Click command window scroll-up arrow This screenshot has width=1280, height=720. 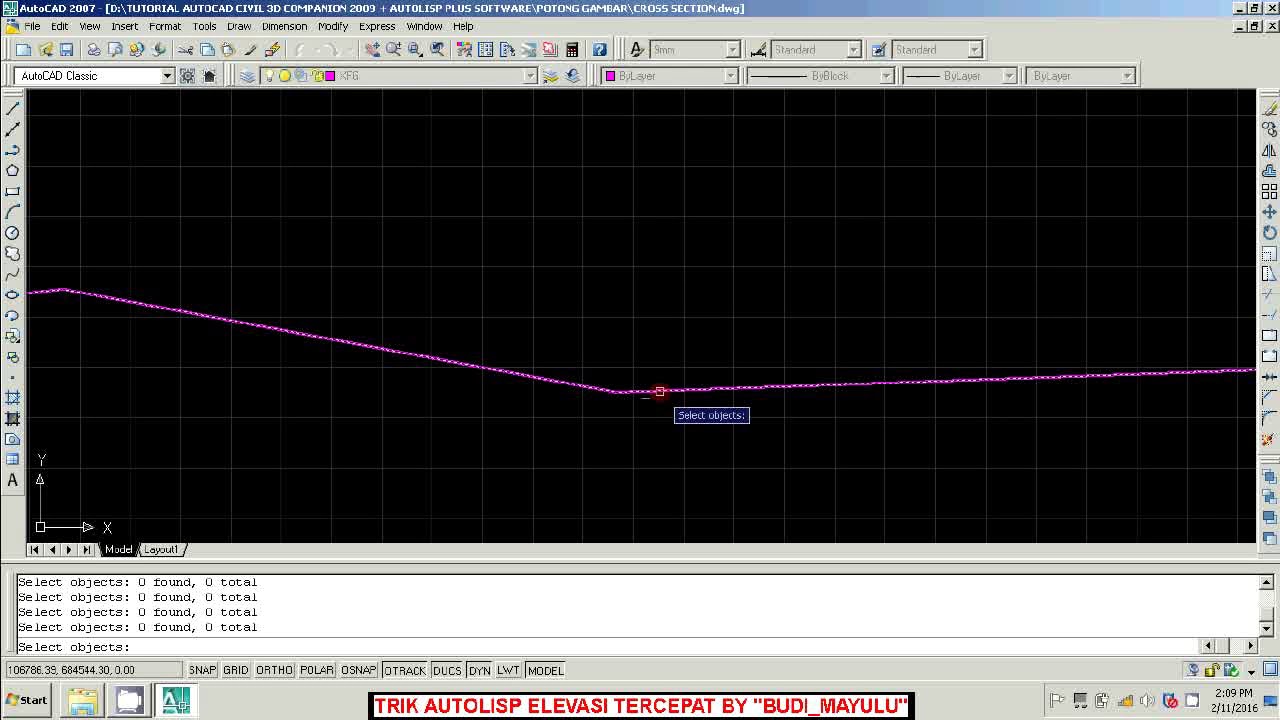click(1267, 582)
